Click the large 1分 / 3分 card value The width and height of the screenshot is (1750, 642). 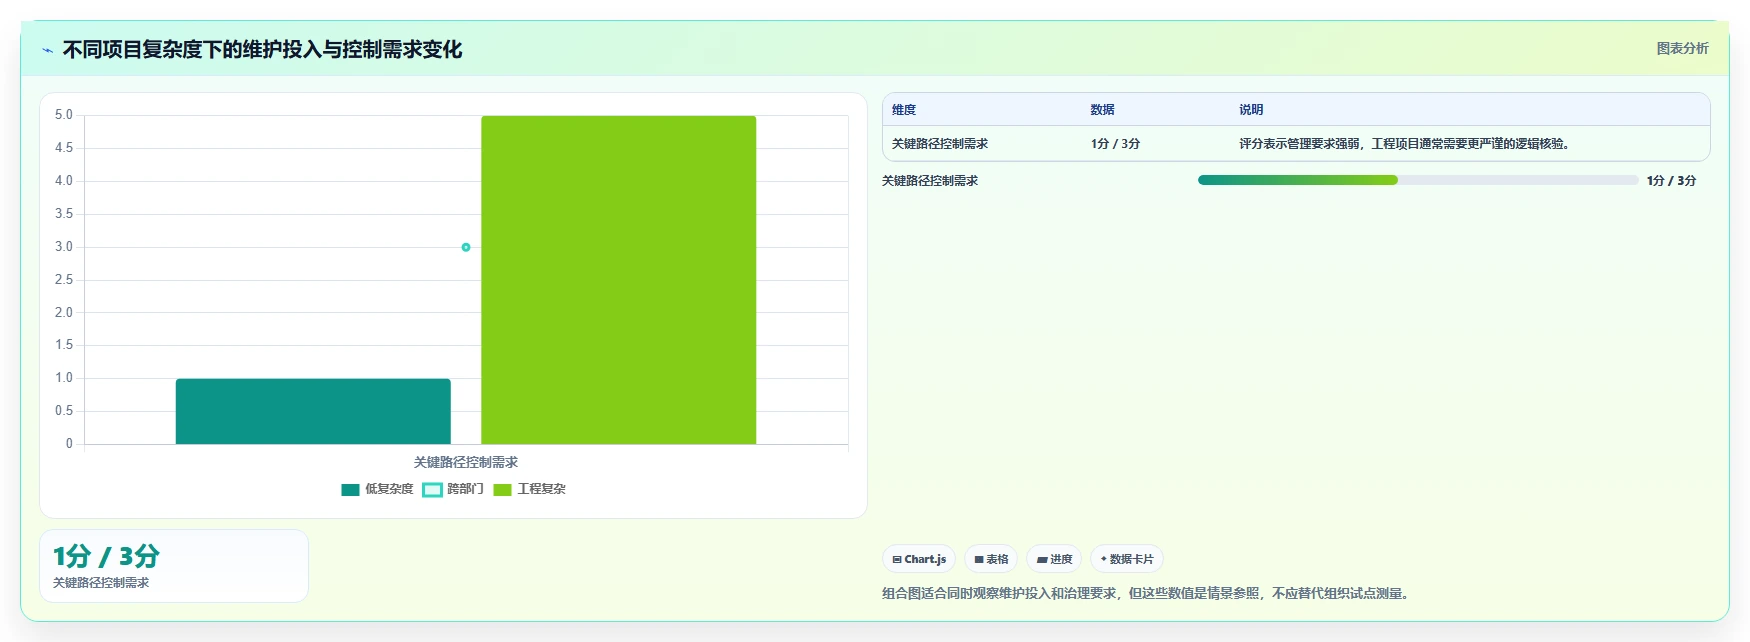[x=106, y=556]
